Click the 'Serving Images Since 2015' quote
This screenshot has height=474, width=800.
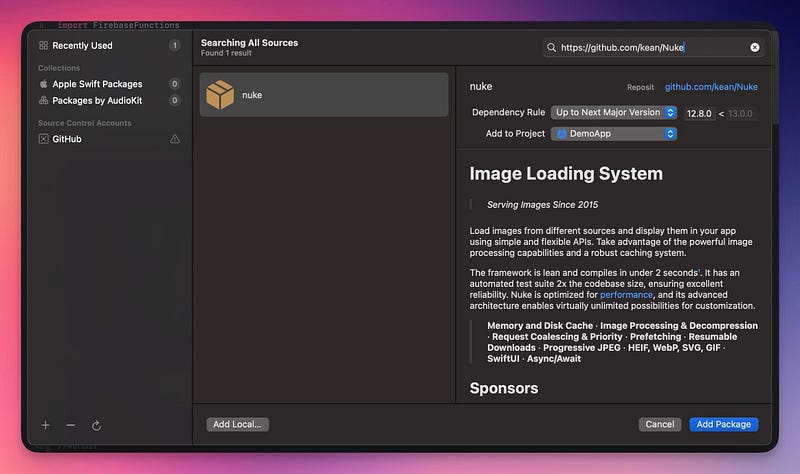click(x=542, y=205)
